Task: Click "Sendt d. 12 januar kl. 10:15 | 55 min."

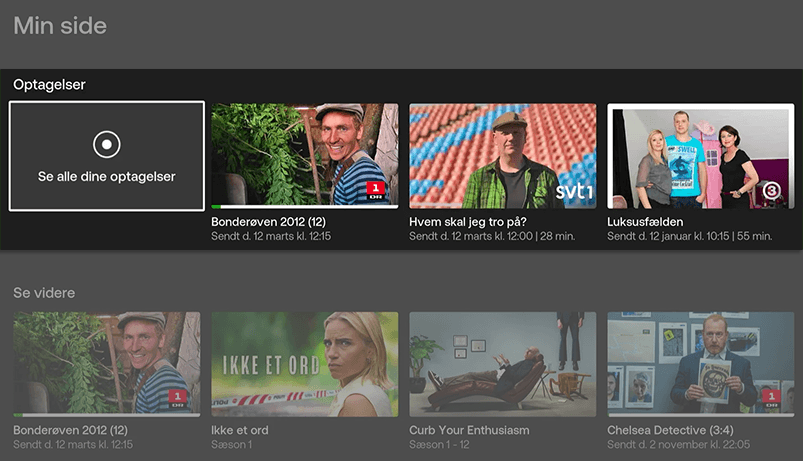Action: (689, 236)
